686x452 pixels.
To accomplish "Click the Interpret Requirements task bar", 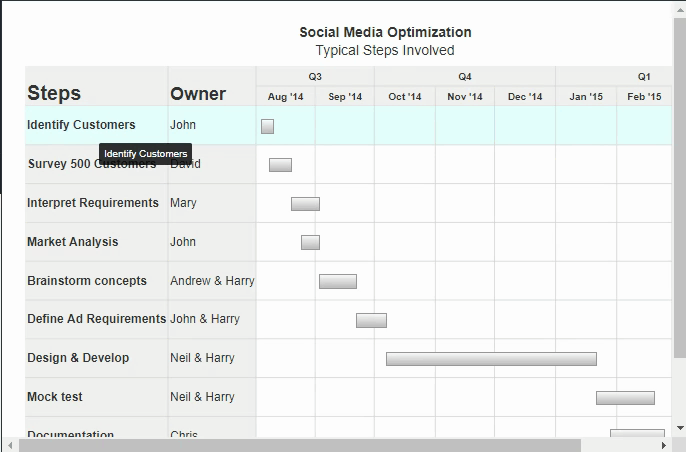I will (x=305, y=204).
